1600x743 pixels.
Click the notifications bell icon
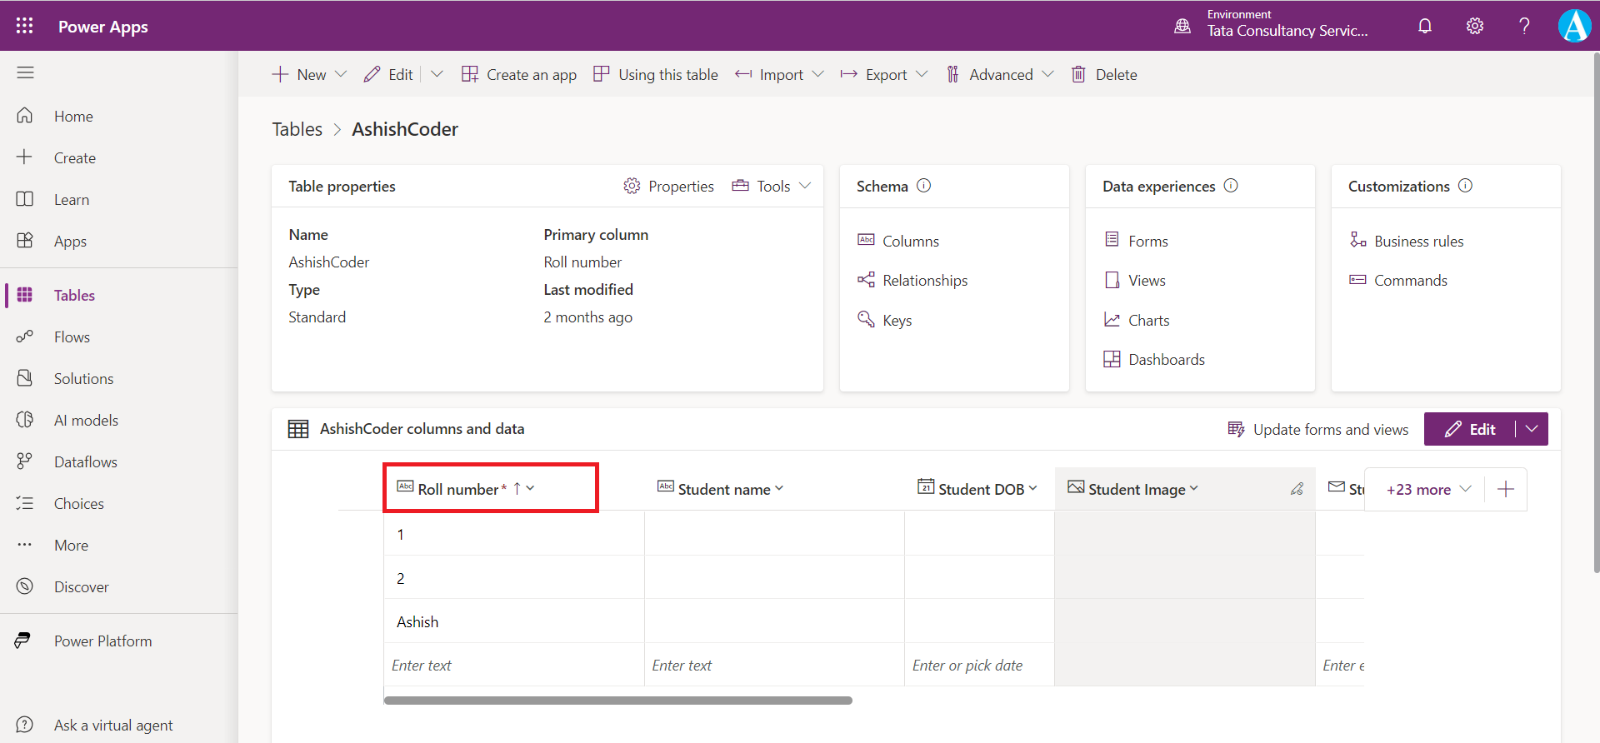pos(1425,26)
